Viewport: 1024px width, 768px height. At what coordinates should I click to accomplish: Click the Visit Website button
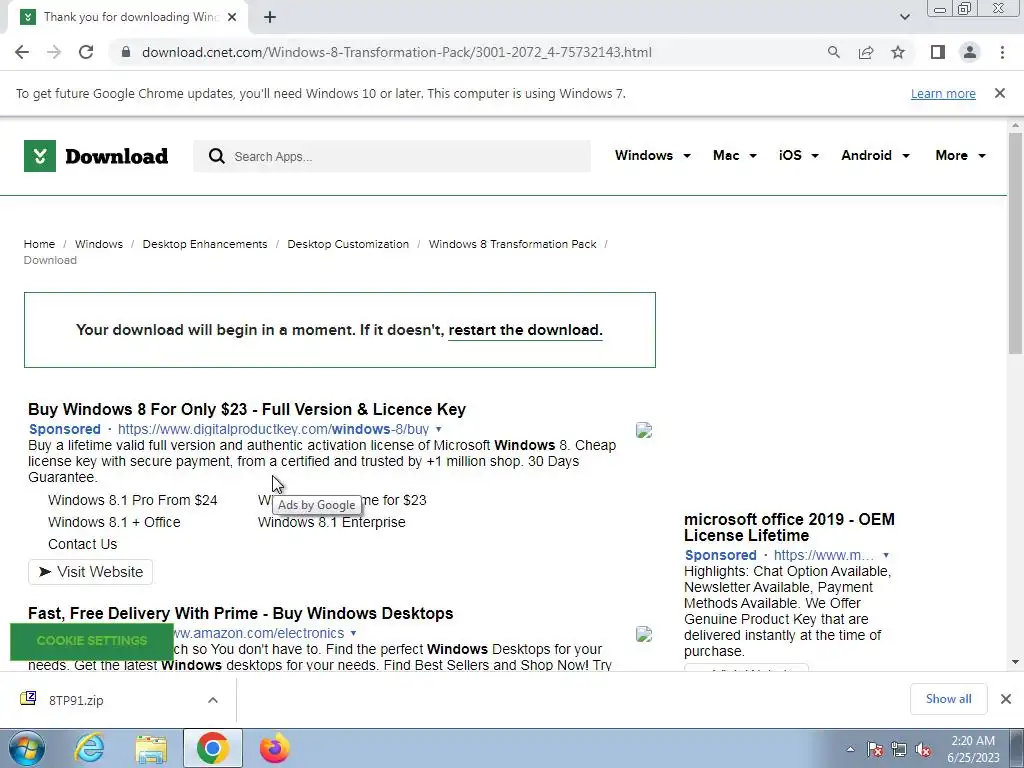90,571
